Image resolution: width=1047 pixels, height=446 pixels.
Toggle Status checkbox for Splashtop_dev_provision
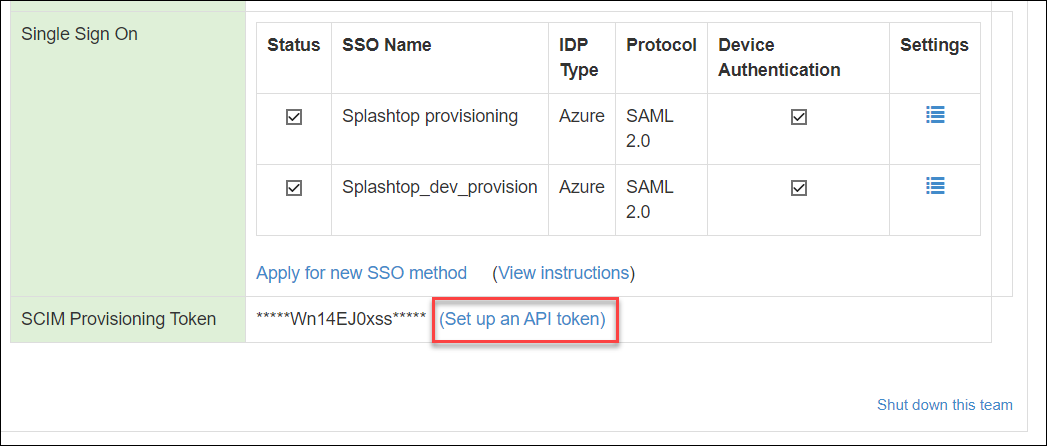[294, 188]
